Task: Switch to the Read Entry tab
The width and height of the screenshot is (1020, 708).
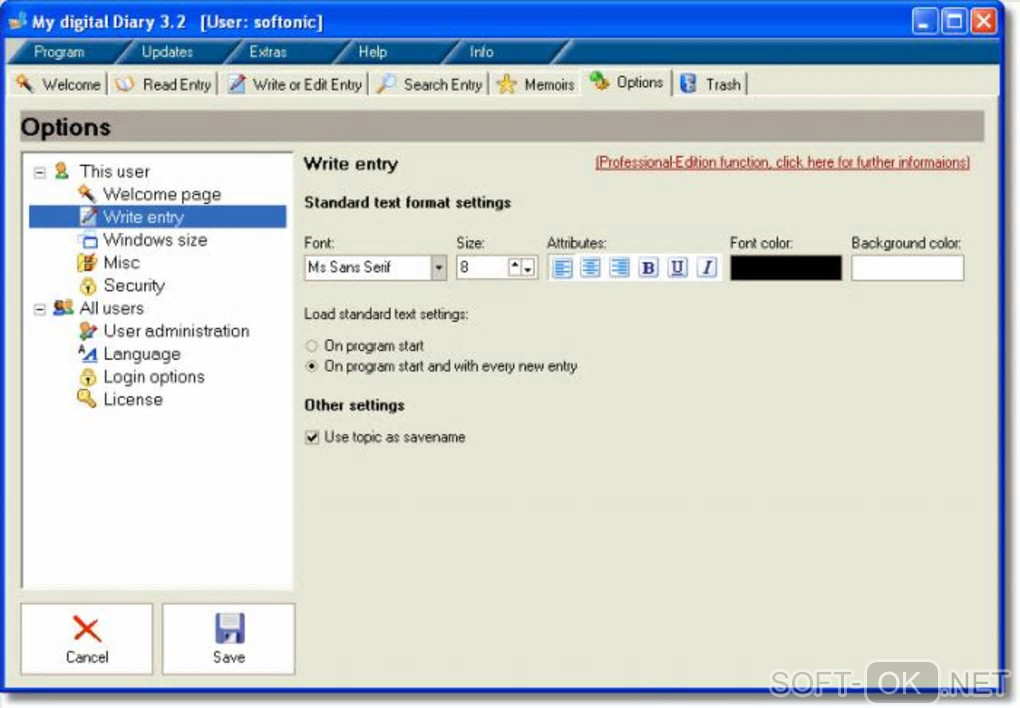Action: click(163, 85)
